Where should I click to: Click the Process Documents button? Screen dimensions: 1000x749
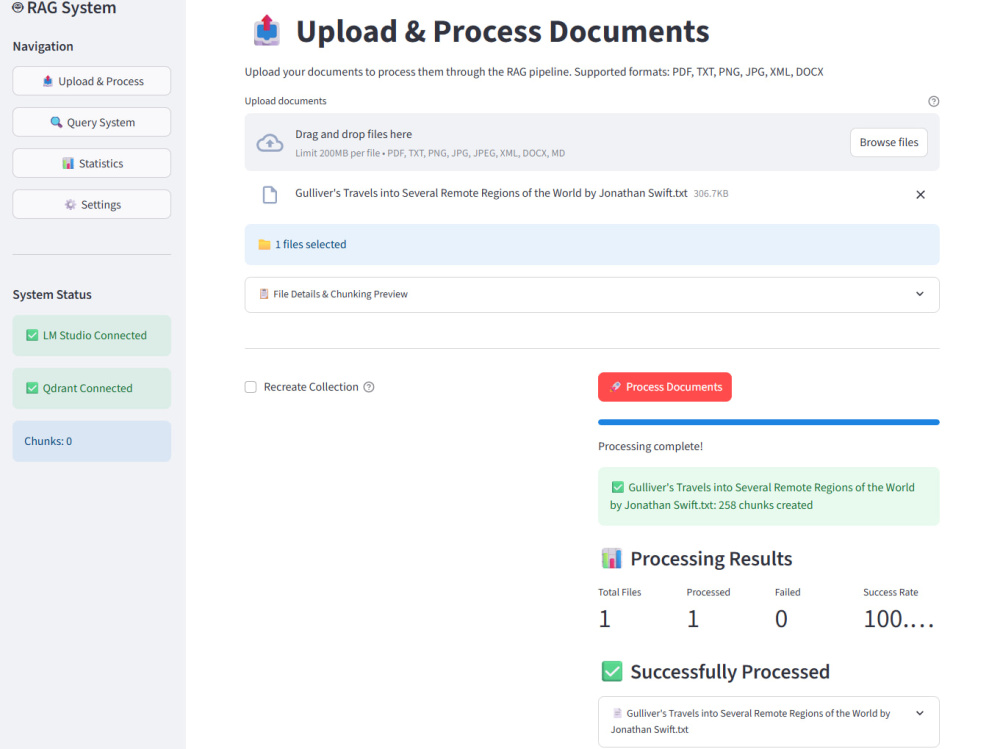tap(665, 387)
